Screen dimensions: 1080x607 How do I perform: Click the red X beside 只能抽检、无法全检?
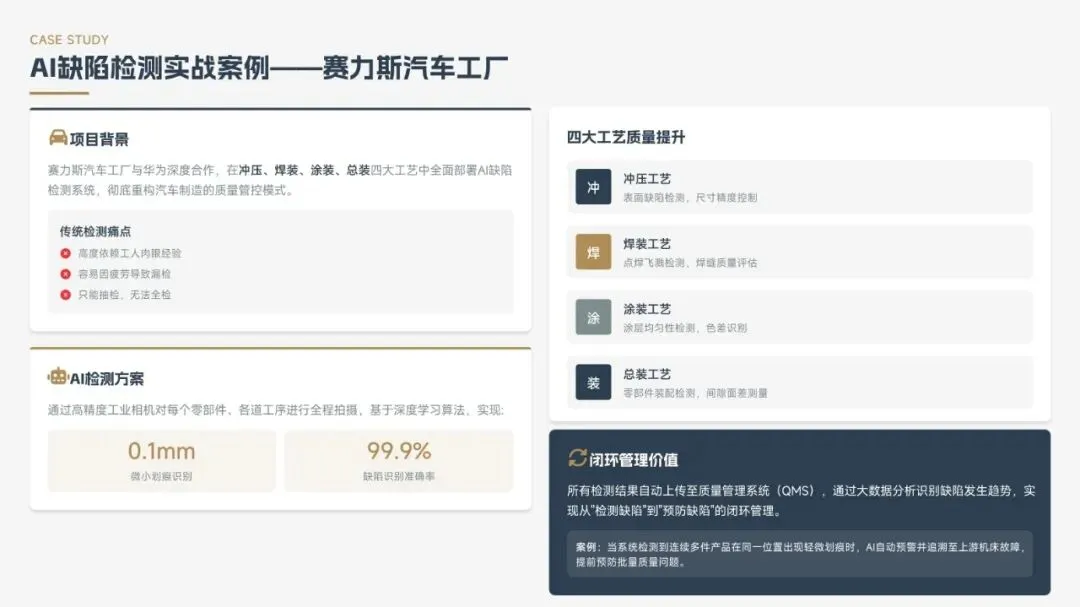click(65, 295)
